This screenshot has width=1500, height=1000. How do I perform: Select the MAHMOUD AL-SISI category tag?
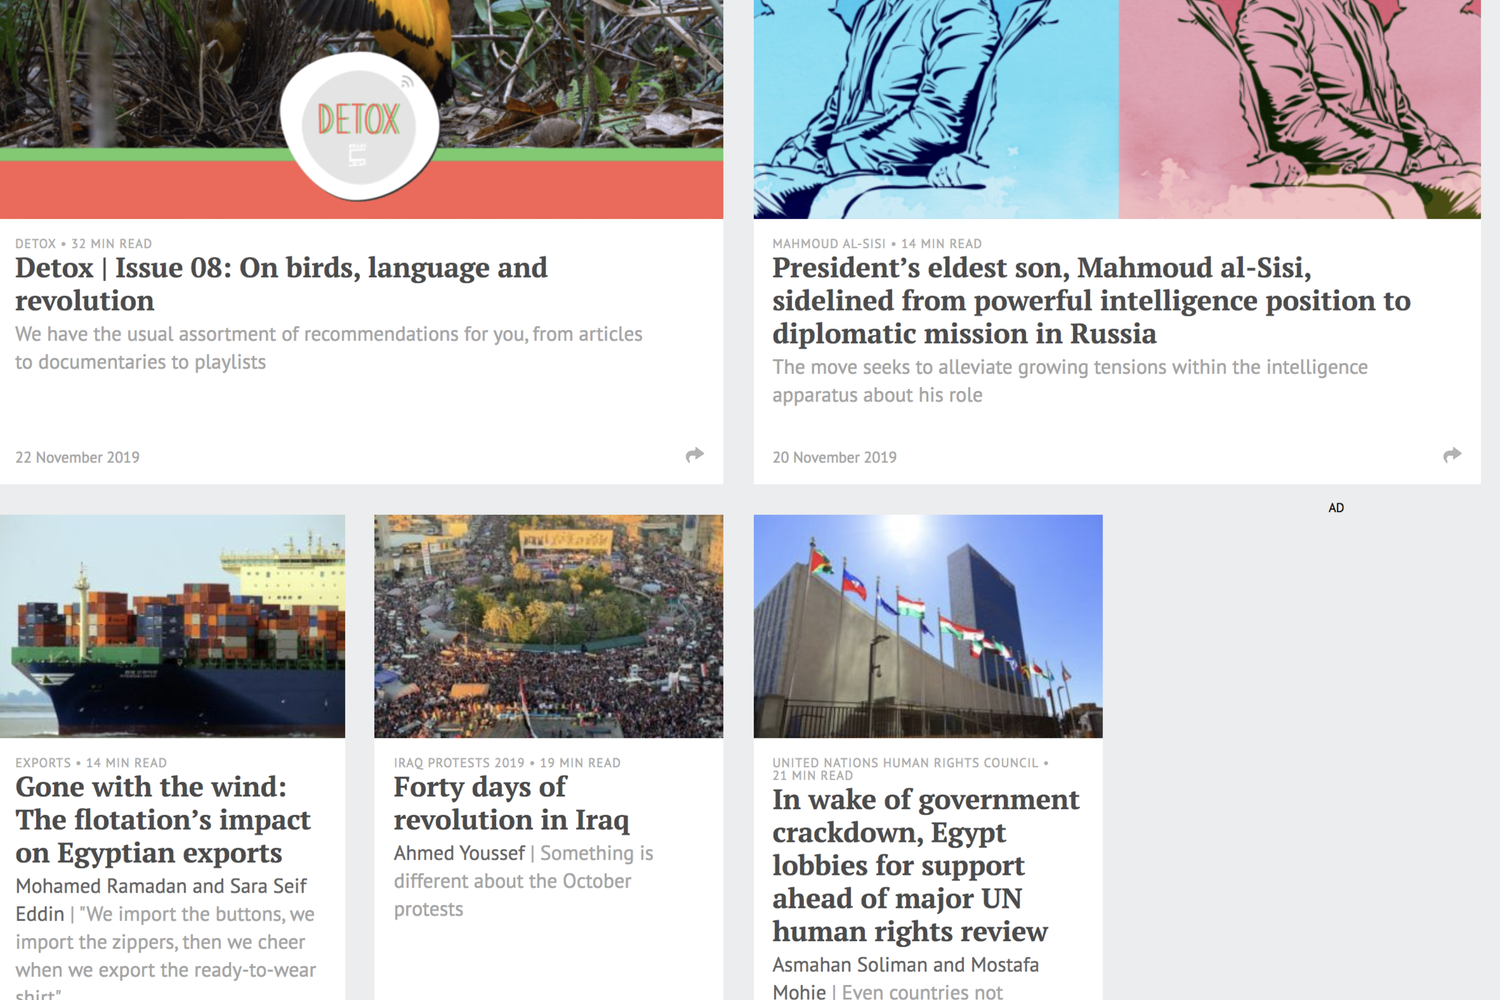[829, 244]
